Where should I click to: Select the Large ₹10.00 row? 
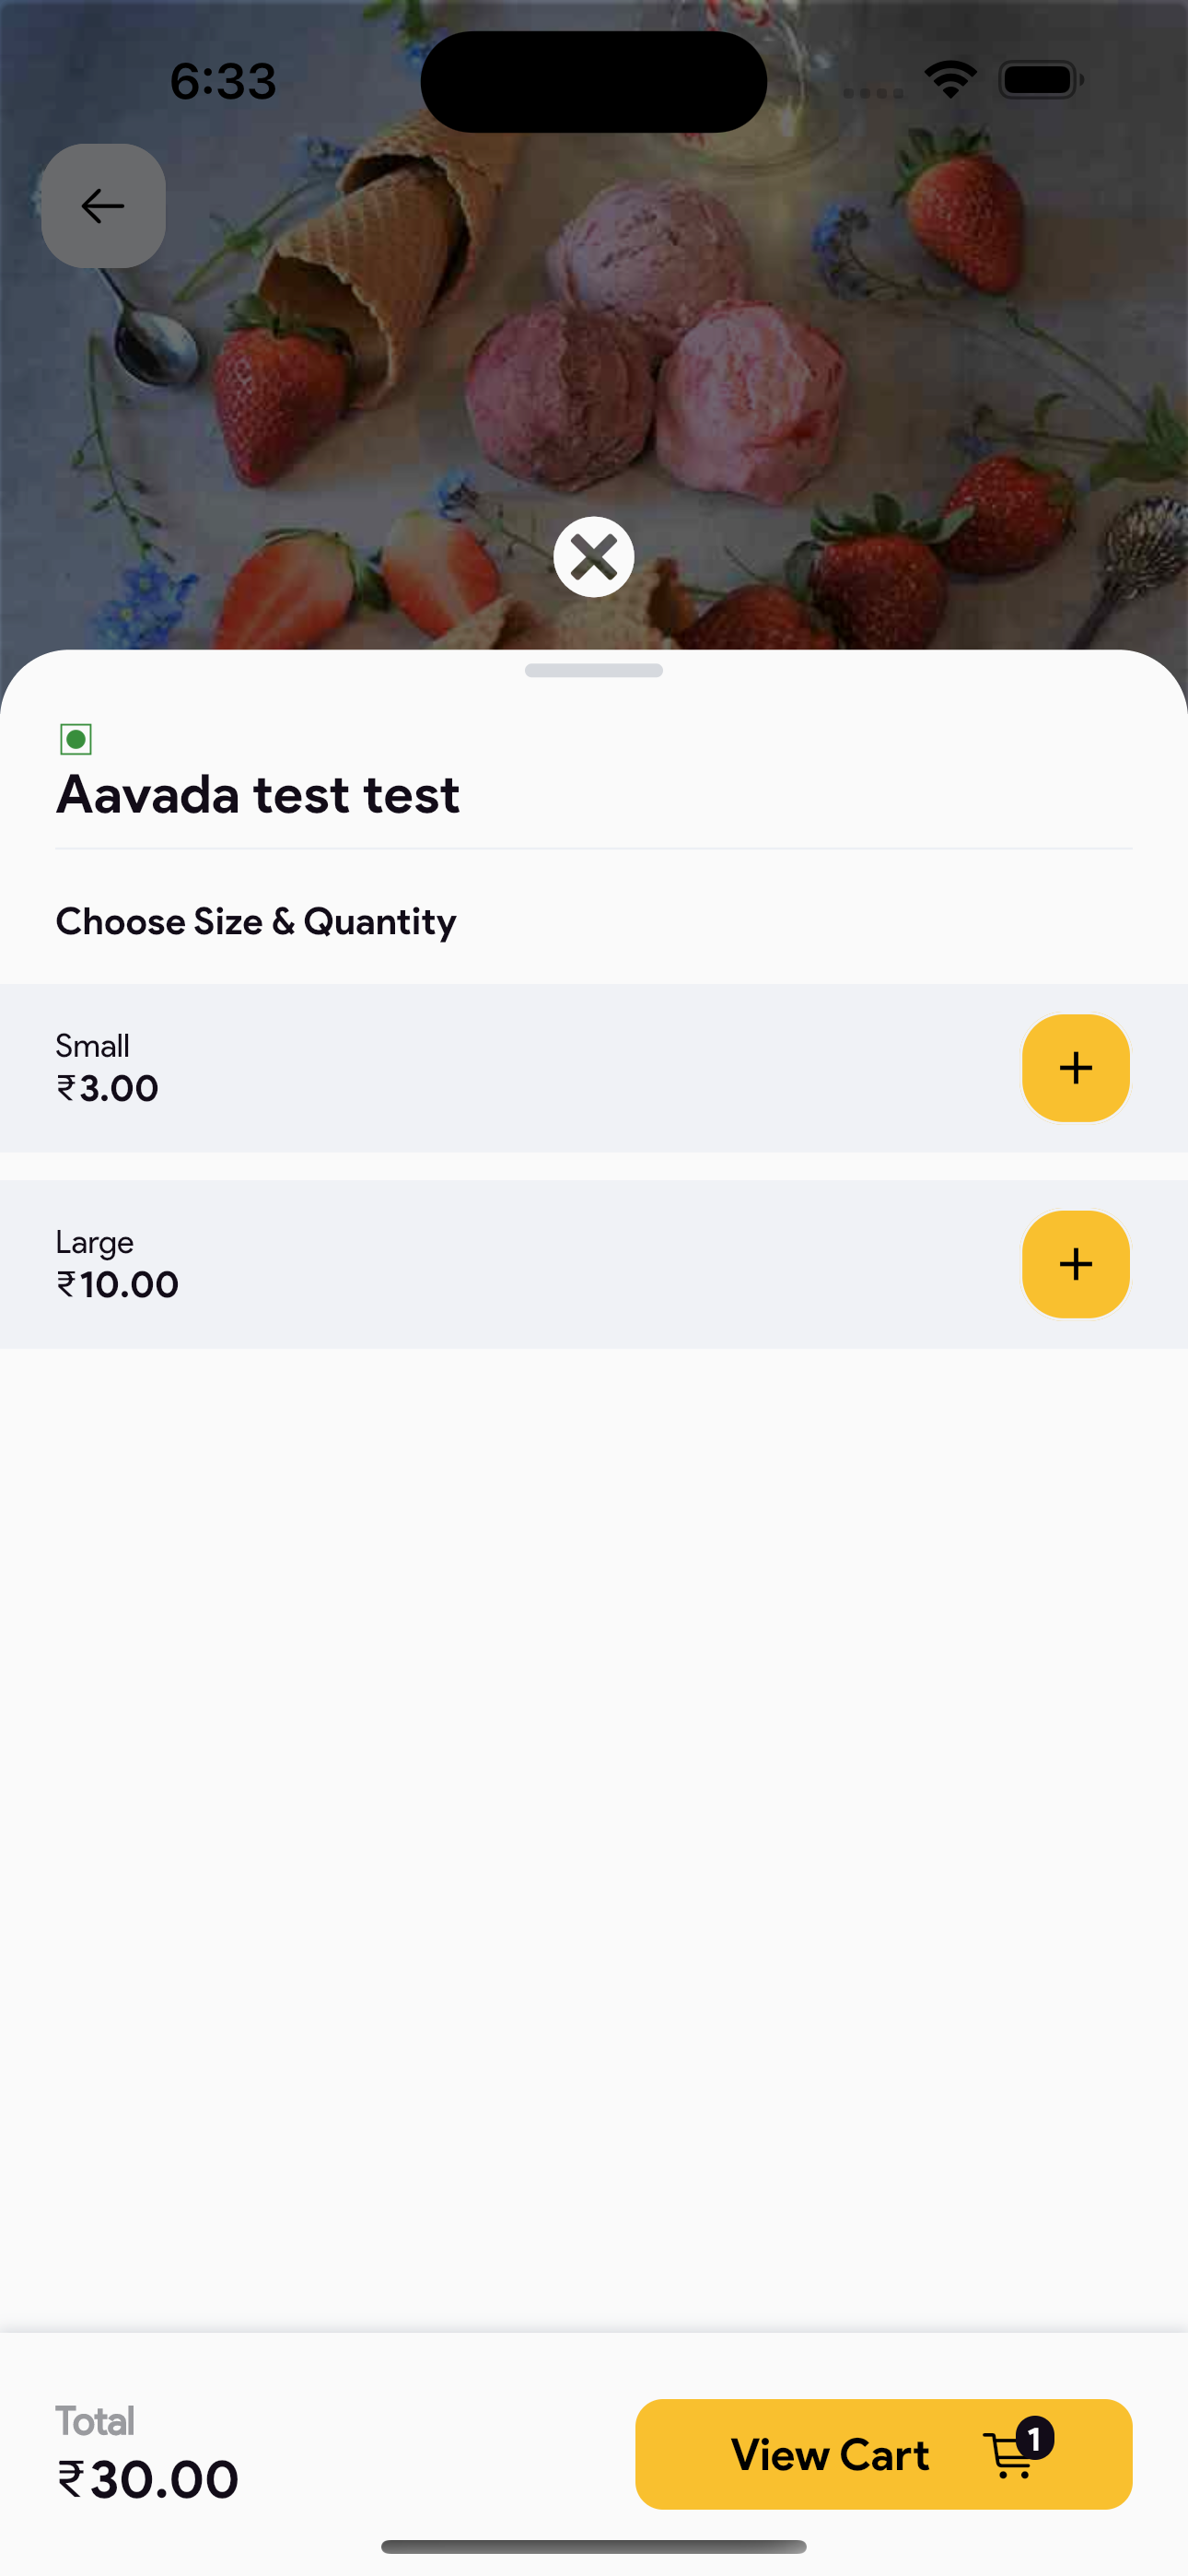[594, 1264]
